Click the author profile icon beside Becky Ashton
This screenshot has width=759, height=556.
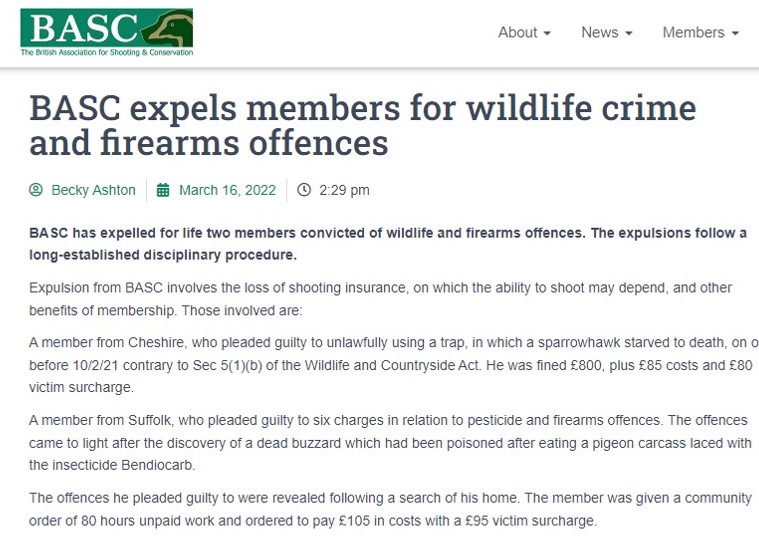point(37,190)
